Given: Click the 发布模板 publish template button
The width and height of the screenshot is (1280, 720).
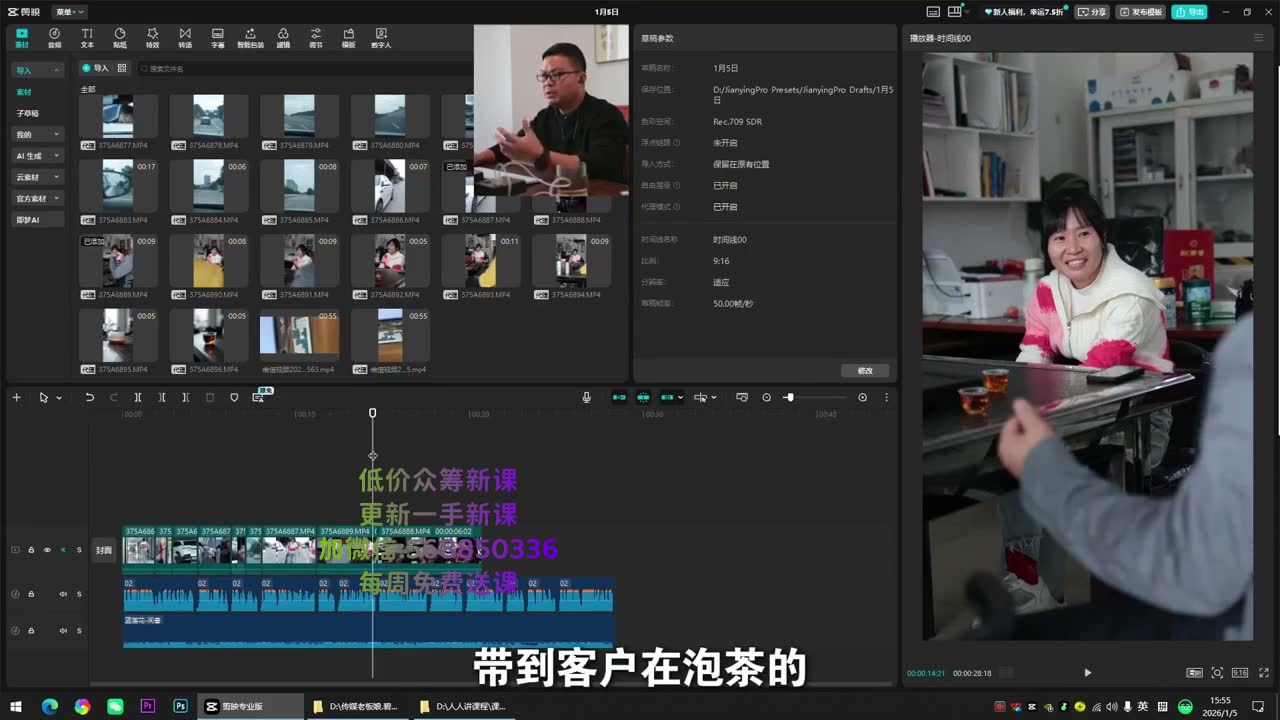Looking at the screenshot, I should [1141, 12].
